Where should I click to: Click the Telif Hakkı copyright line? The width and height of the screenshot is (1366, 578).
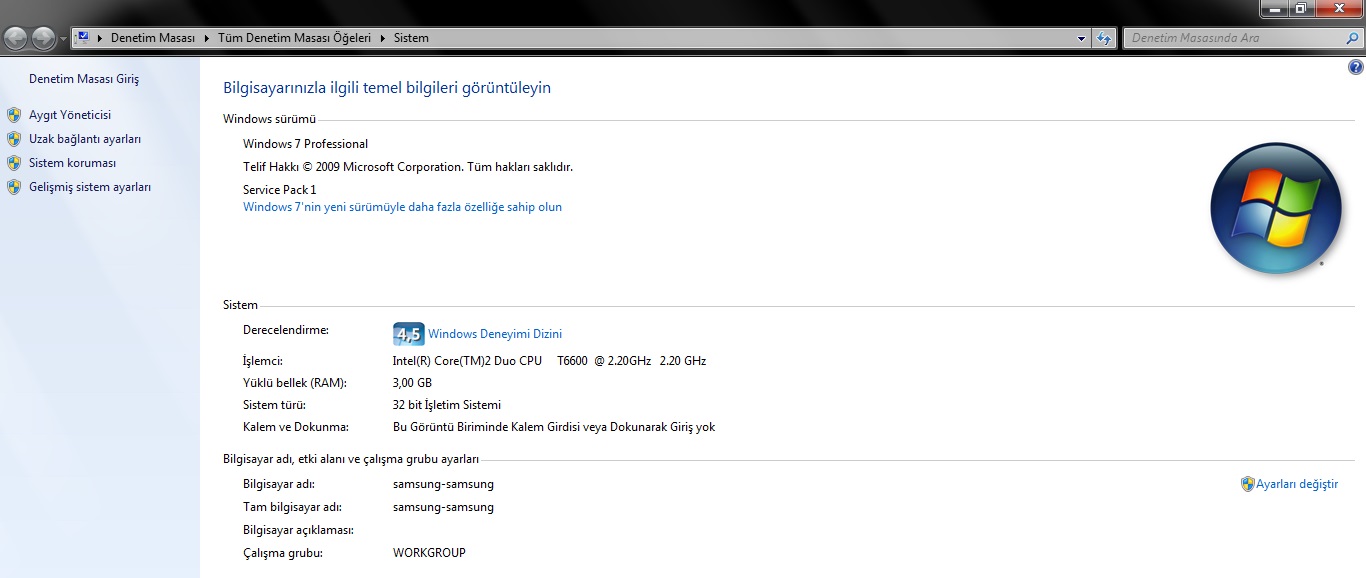point(408,167)
